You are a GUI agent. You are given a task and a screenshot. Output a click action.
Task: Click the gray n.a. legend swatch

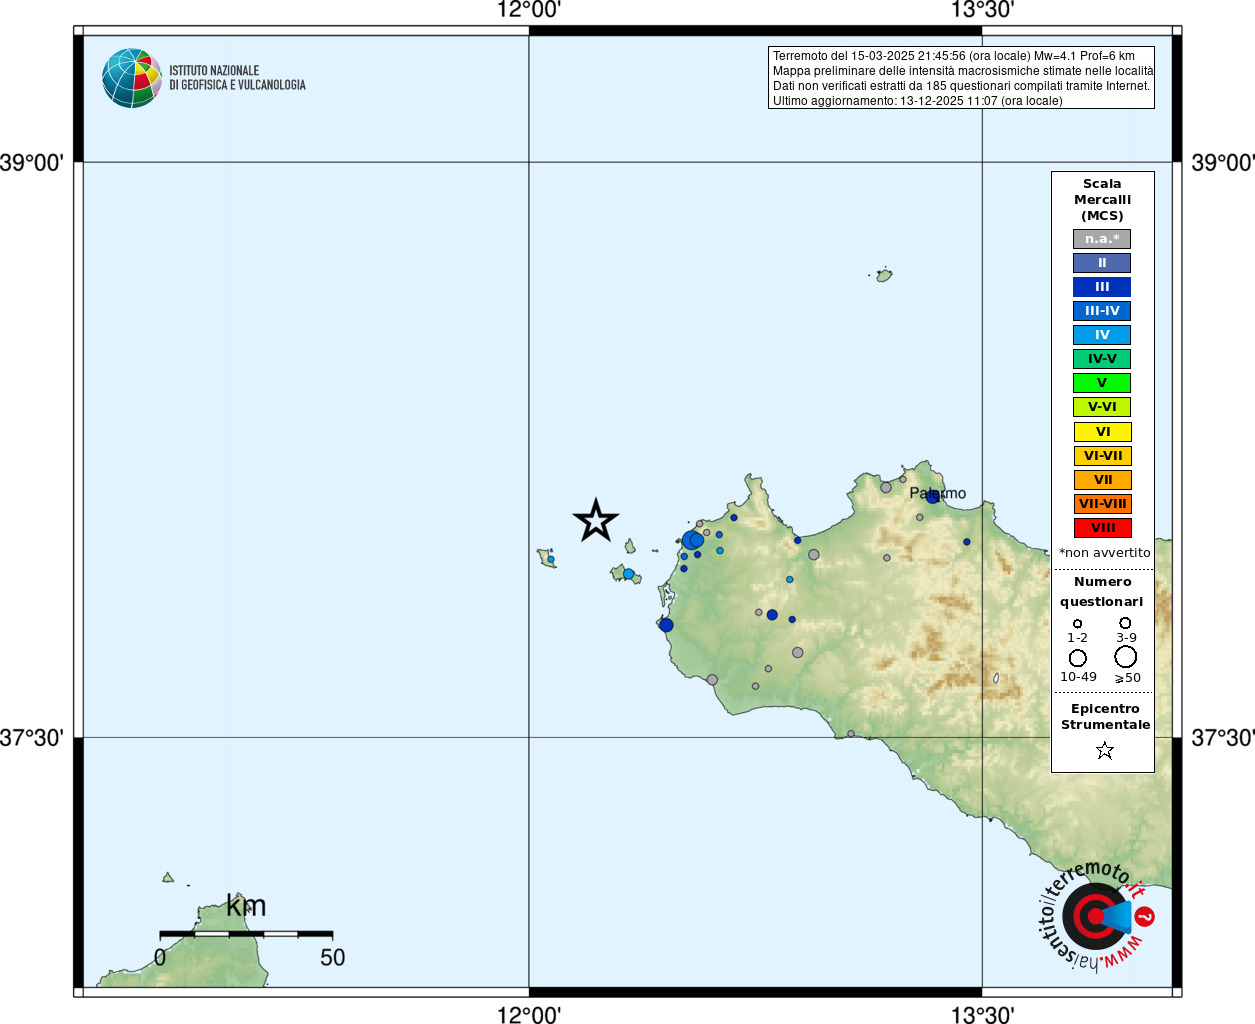click(x=1102, y=239)
